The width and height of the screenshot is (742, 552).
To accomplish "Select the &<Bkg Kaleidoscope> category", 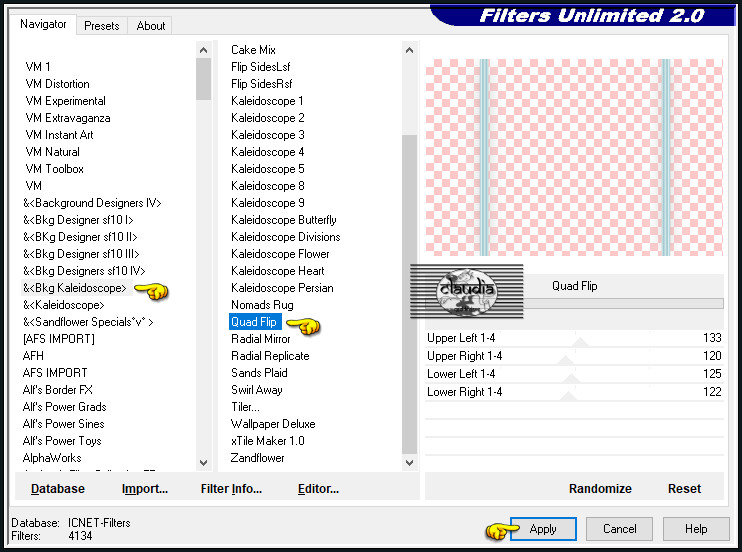I will [75, 288].
